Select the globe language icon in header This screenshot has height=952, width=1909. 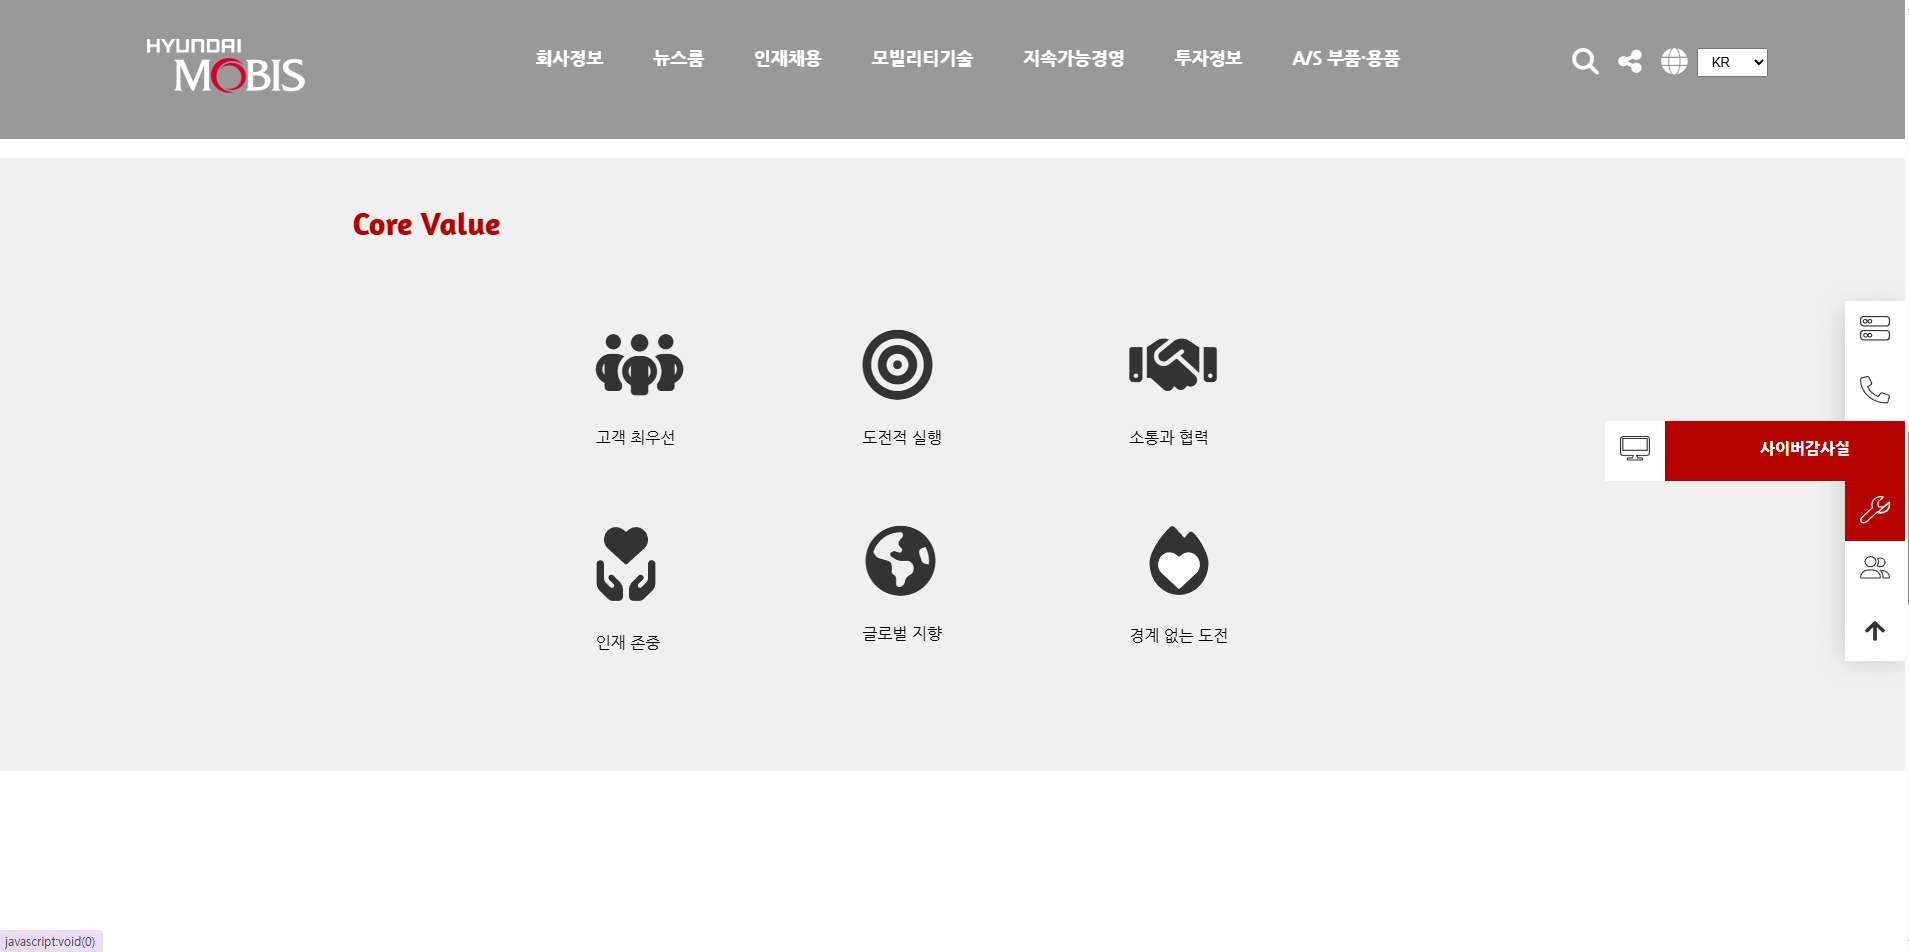[1674, 61]
